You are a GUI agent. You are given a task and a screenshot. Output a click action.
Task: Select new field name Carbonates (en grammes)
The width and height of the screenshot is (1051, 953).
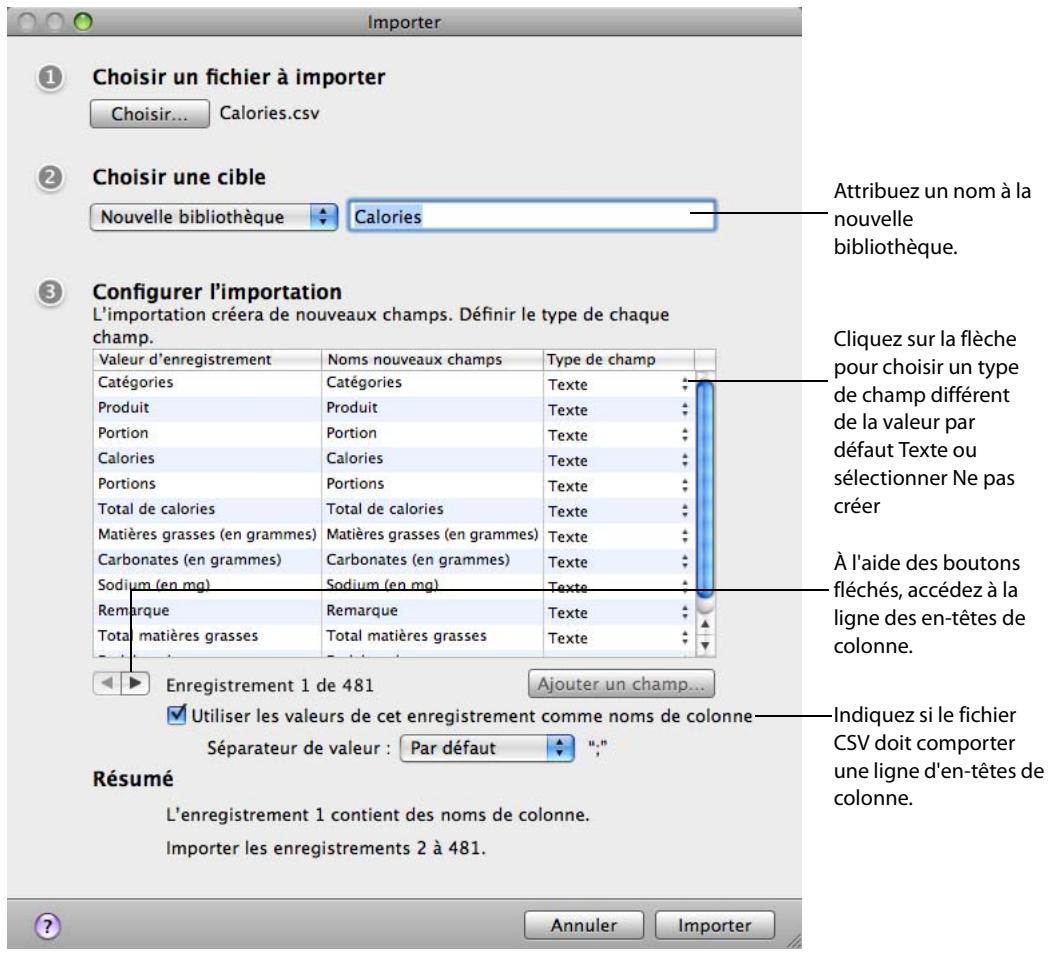coord(432,560)
